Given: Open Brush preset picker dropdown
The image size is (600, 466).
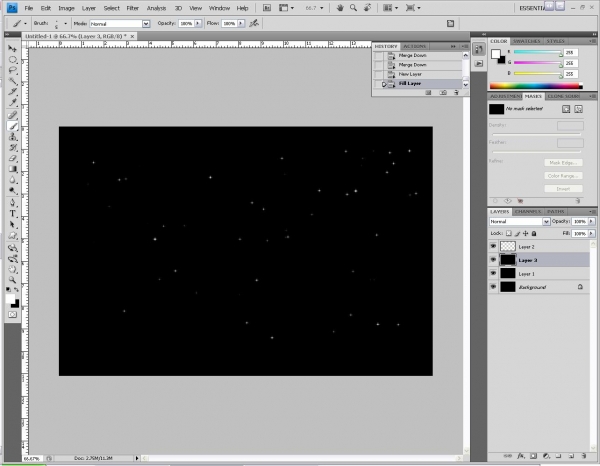Looking at the screenshot, I should 65,24.
